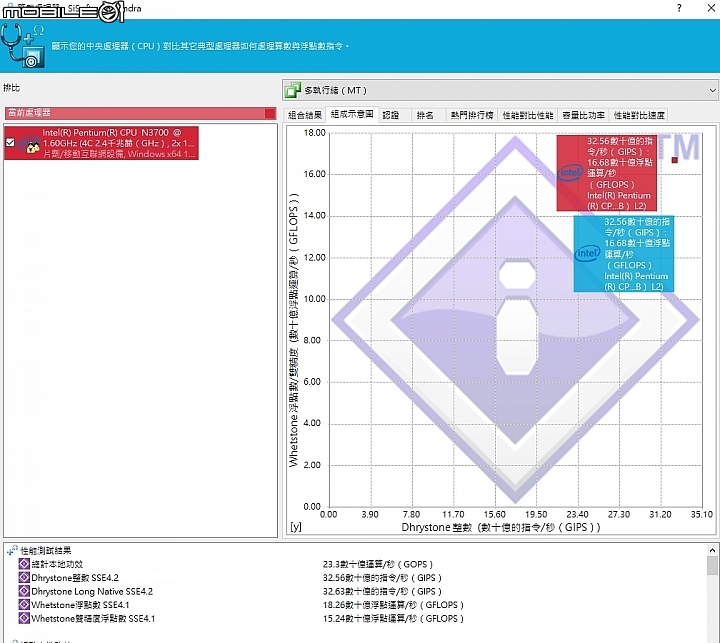Image resolution: width=720 pixels, height=643 pixels.
Task: Click the Intel processor icon in the list
Action: (29, 143)
